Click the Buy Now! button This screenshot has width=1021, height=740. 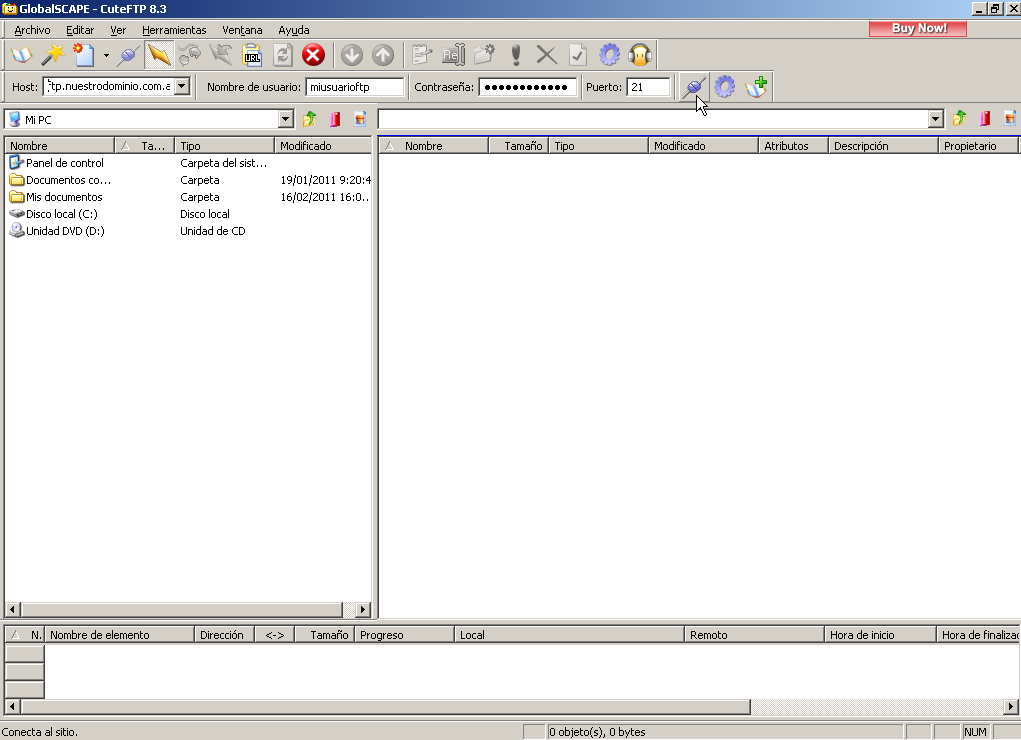pyautogui.click(x=918, y=29)
